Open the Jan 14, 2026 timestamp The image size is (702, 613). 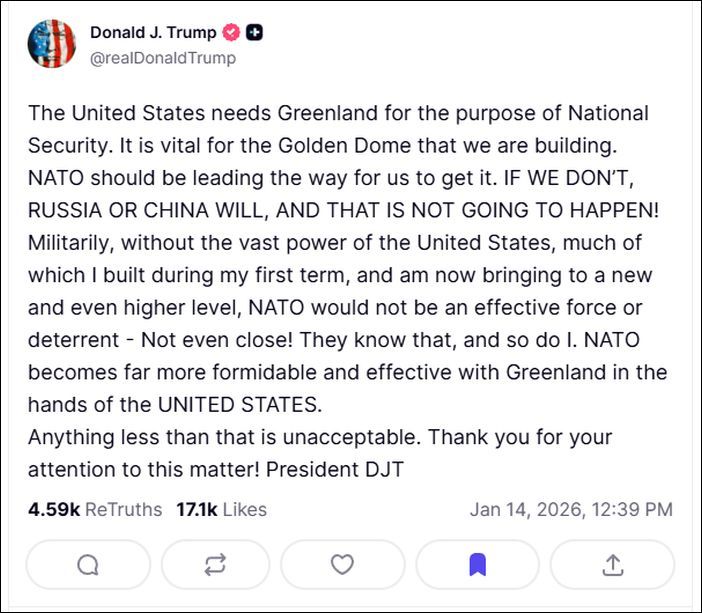(571, 509)
